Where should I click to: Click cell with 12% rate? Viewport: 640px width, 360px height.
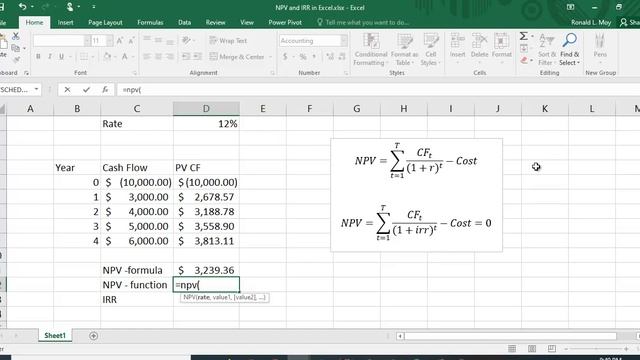point(206,124)
